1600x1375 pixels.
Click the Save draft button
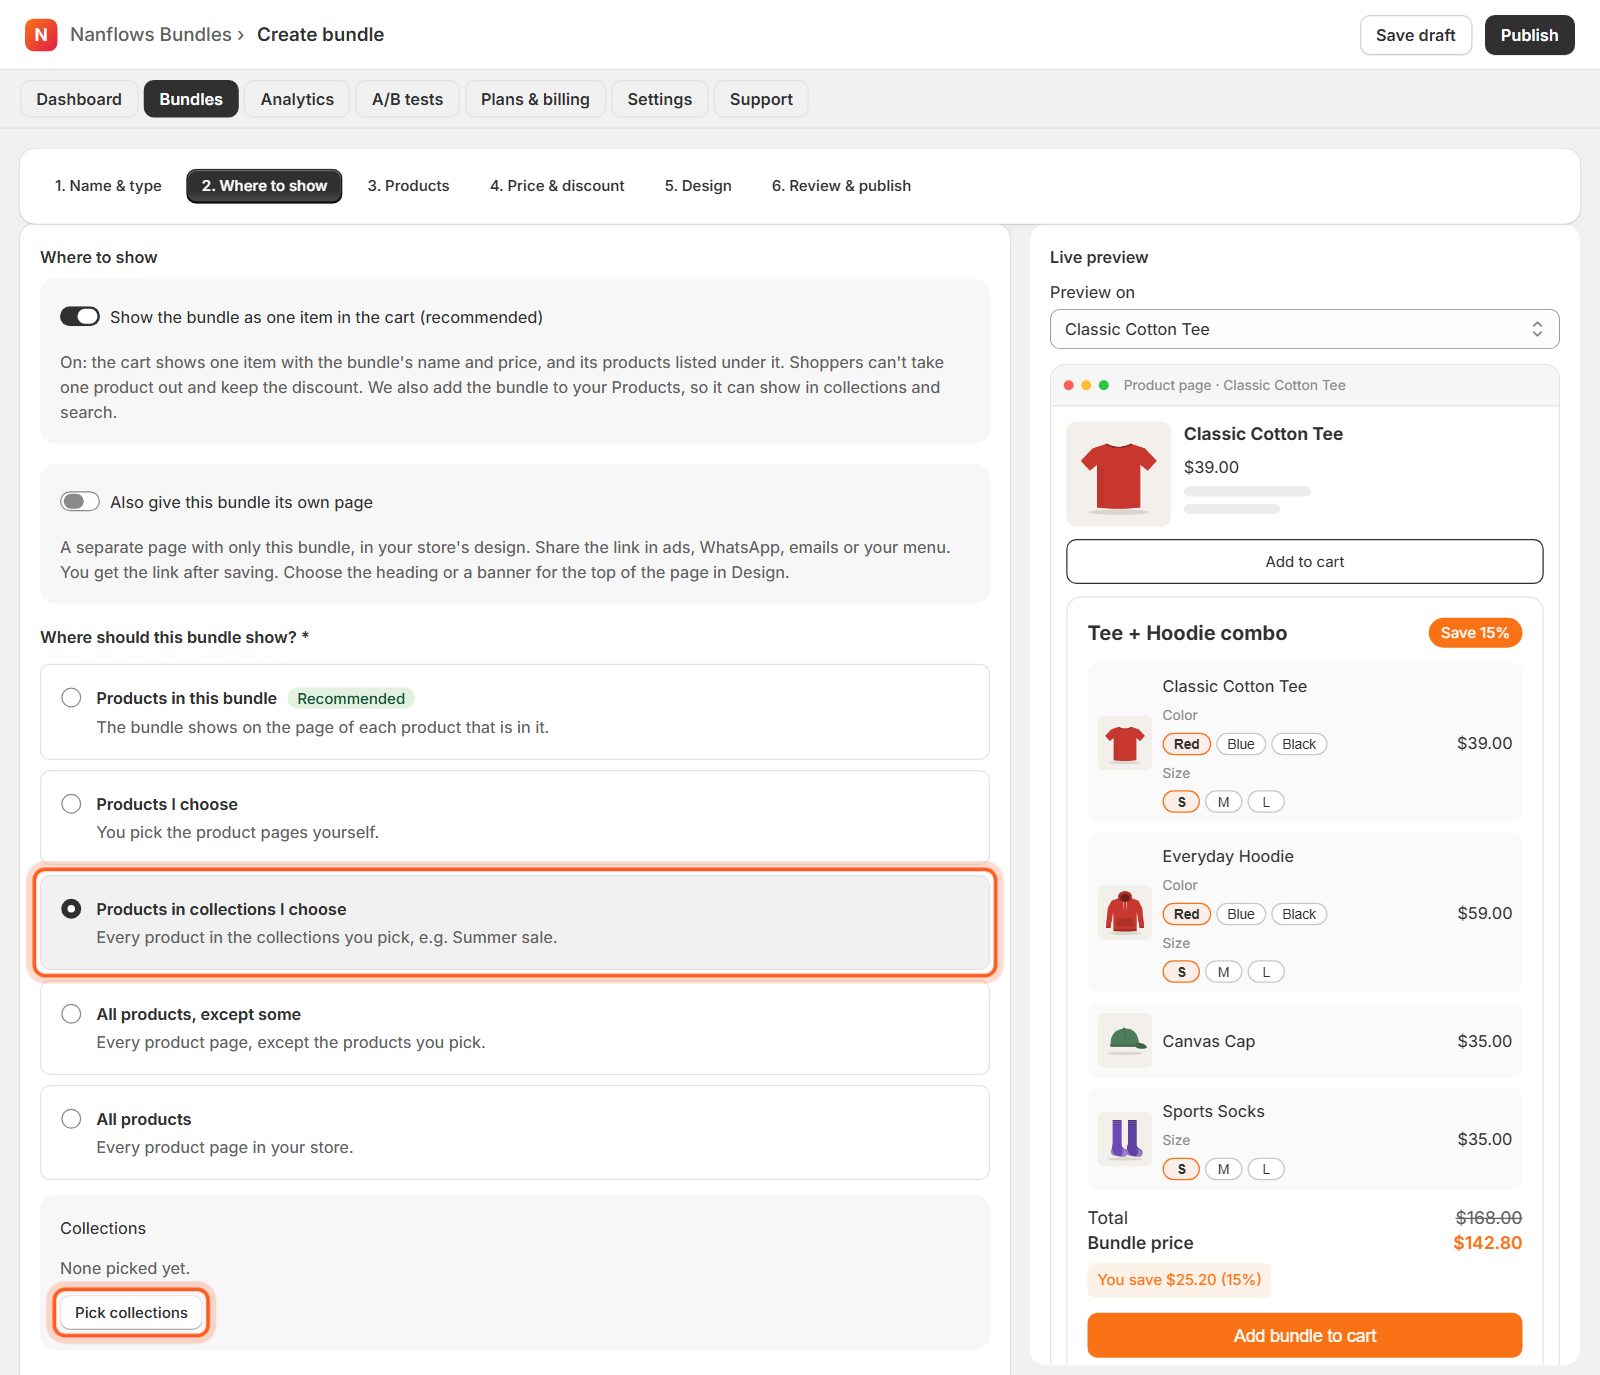(x=1415, y=35)
